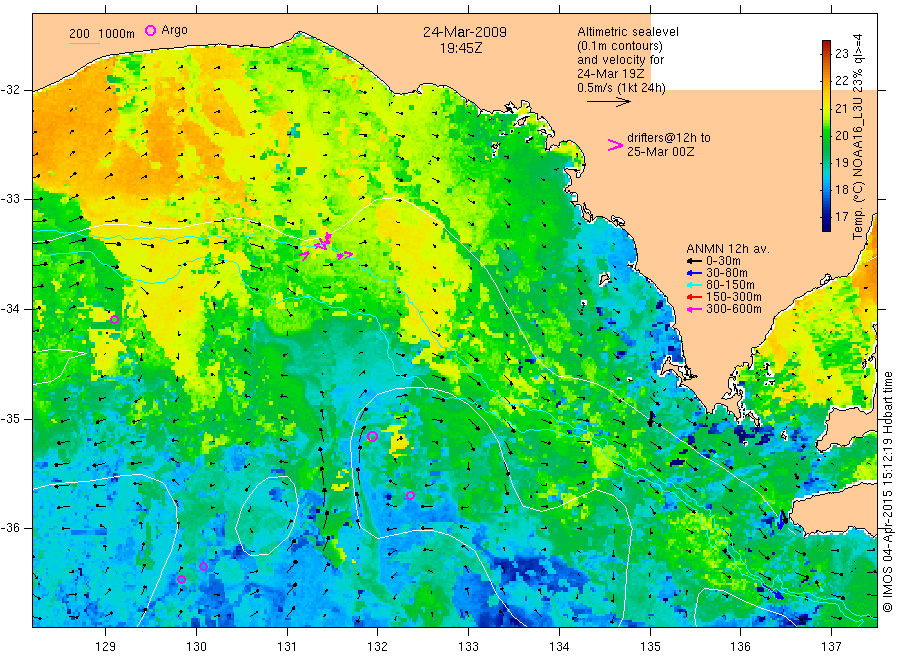This screenshot has height=660, width=900.
Task: Click the IMOS copyright timestamp text
Action: click(887, 491)
